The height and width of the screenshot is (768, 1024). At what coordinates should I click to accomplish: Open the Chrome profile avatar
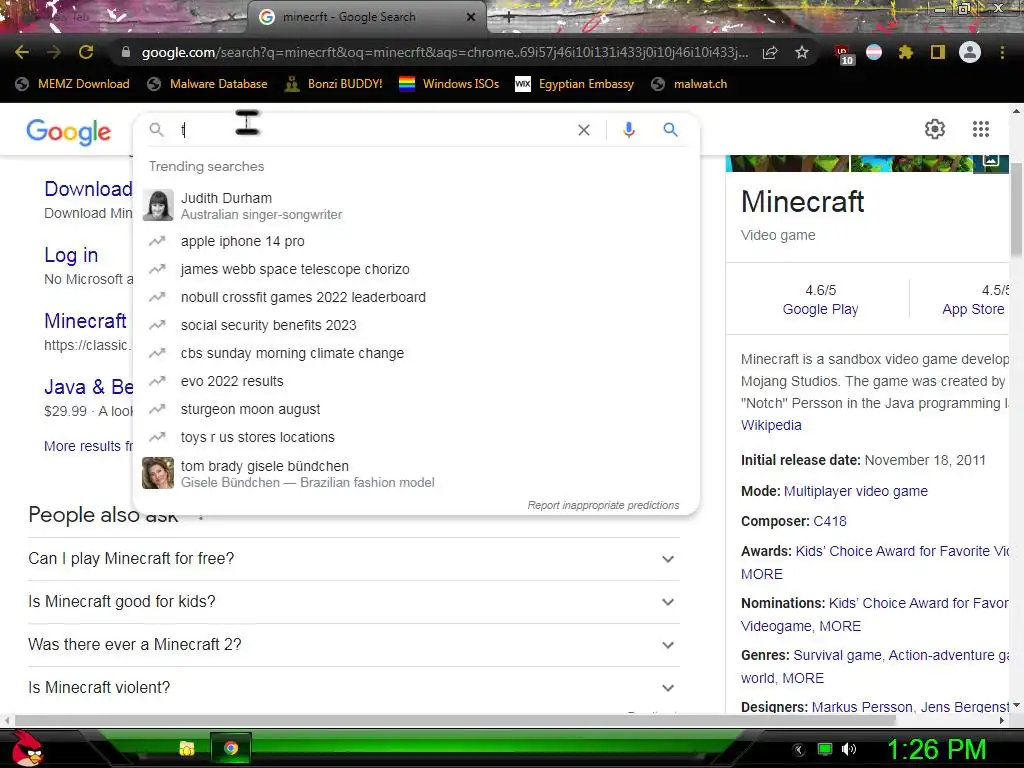[x=970, y=52]
